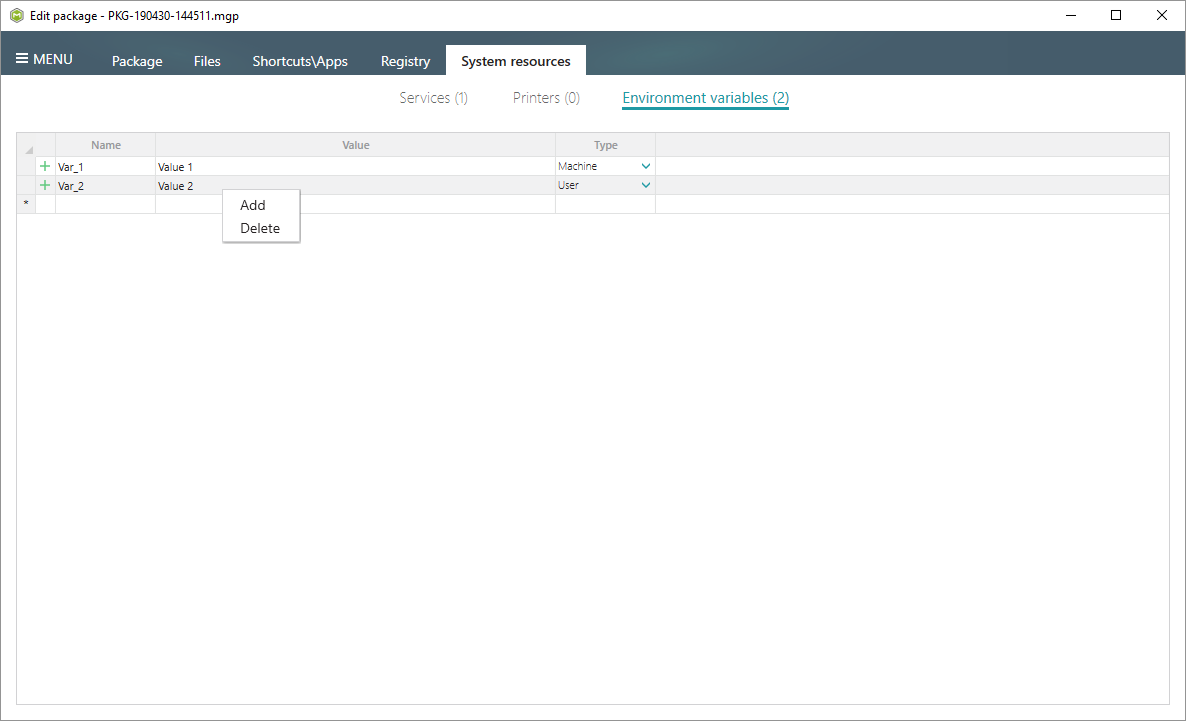
Task: Select the Var_1 row header
Action: pyautogui.click(x=26, y=166)
